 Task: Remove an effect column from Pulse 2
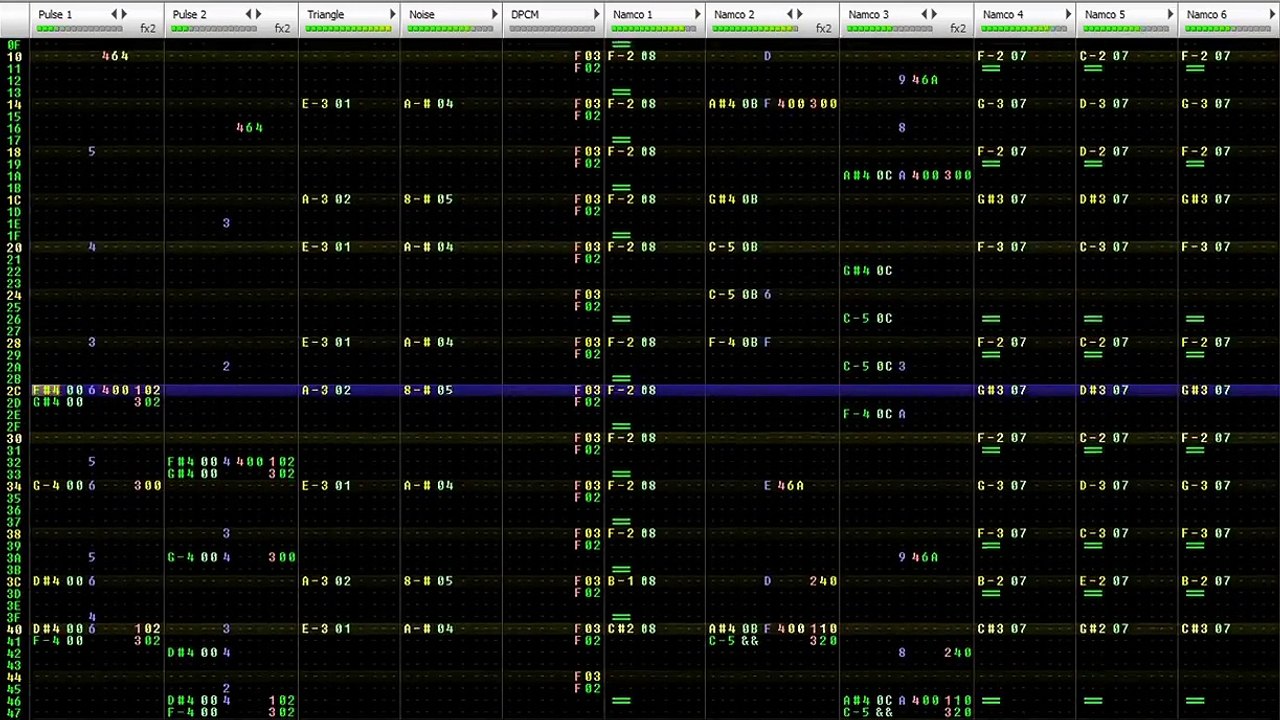tap(248, 14)
